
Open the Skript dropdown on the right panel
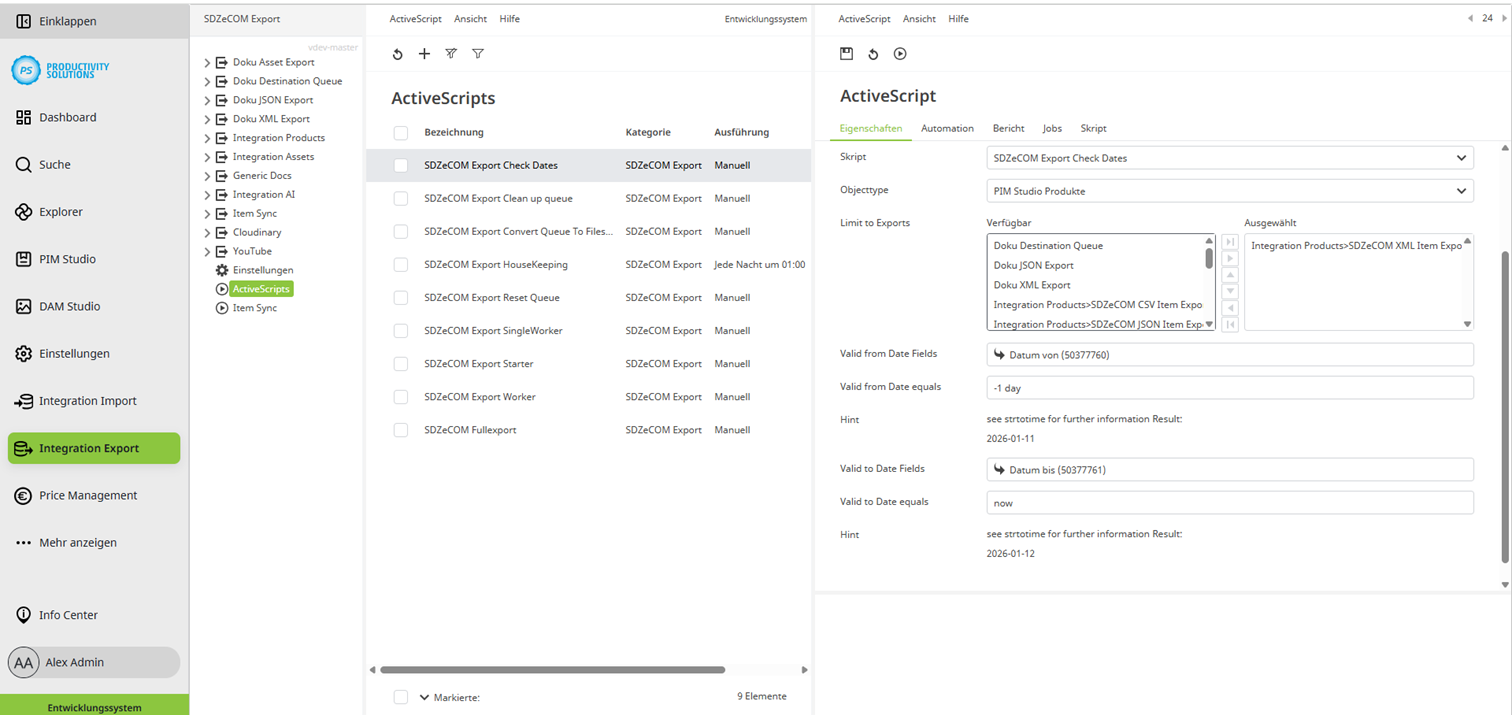[x=1229, y=157]
